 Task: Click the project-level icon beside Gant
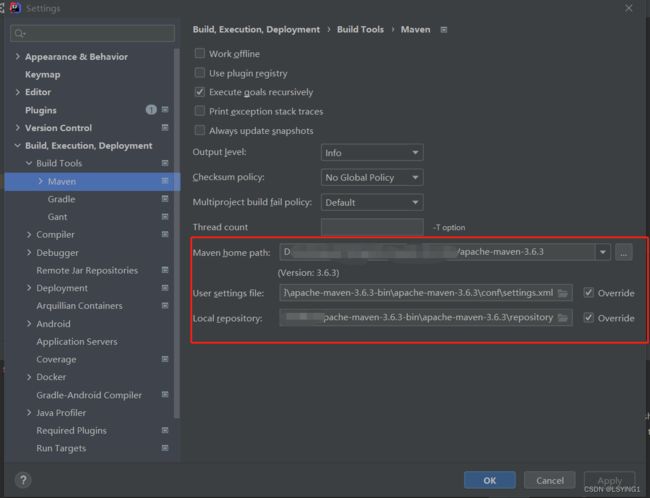(165, 216)
